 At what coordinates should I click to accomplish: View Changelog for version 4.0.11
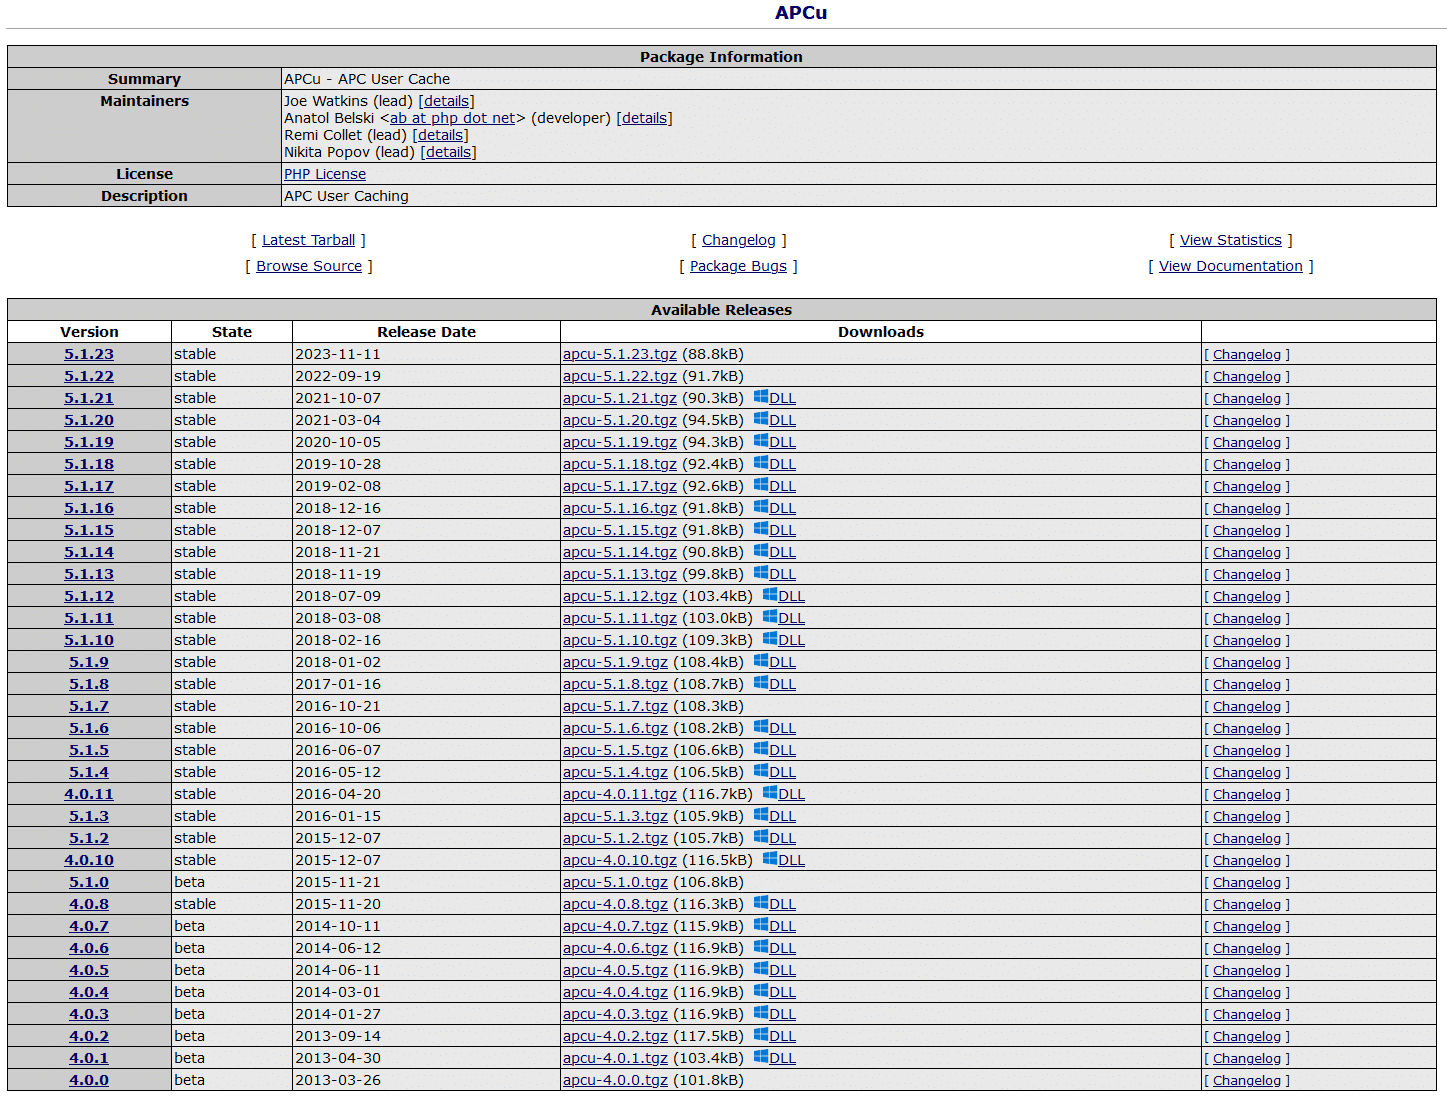(x=1247, y=794)
